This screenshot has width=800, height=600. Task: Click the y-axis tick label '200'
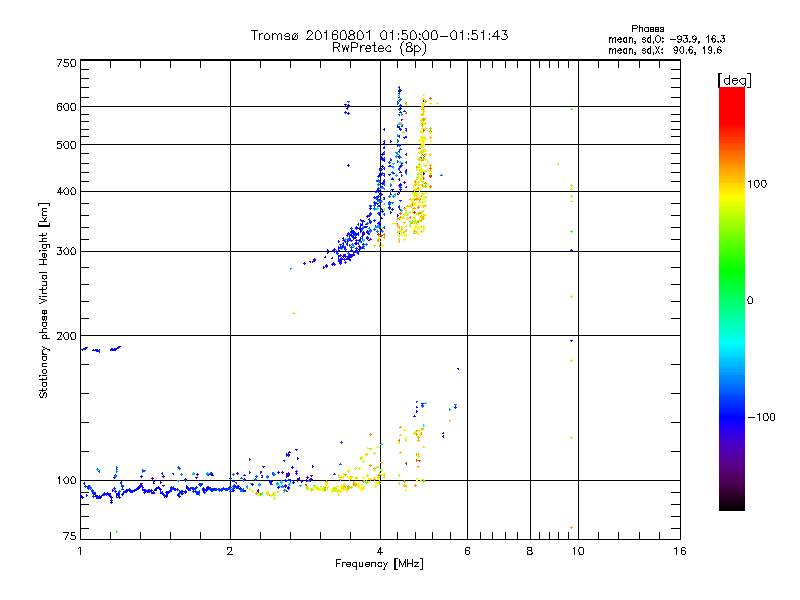(66, 336)
